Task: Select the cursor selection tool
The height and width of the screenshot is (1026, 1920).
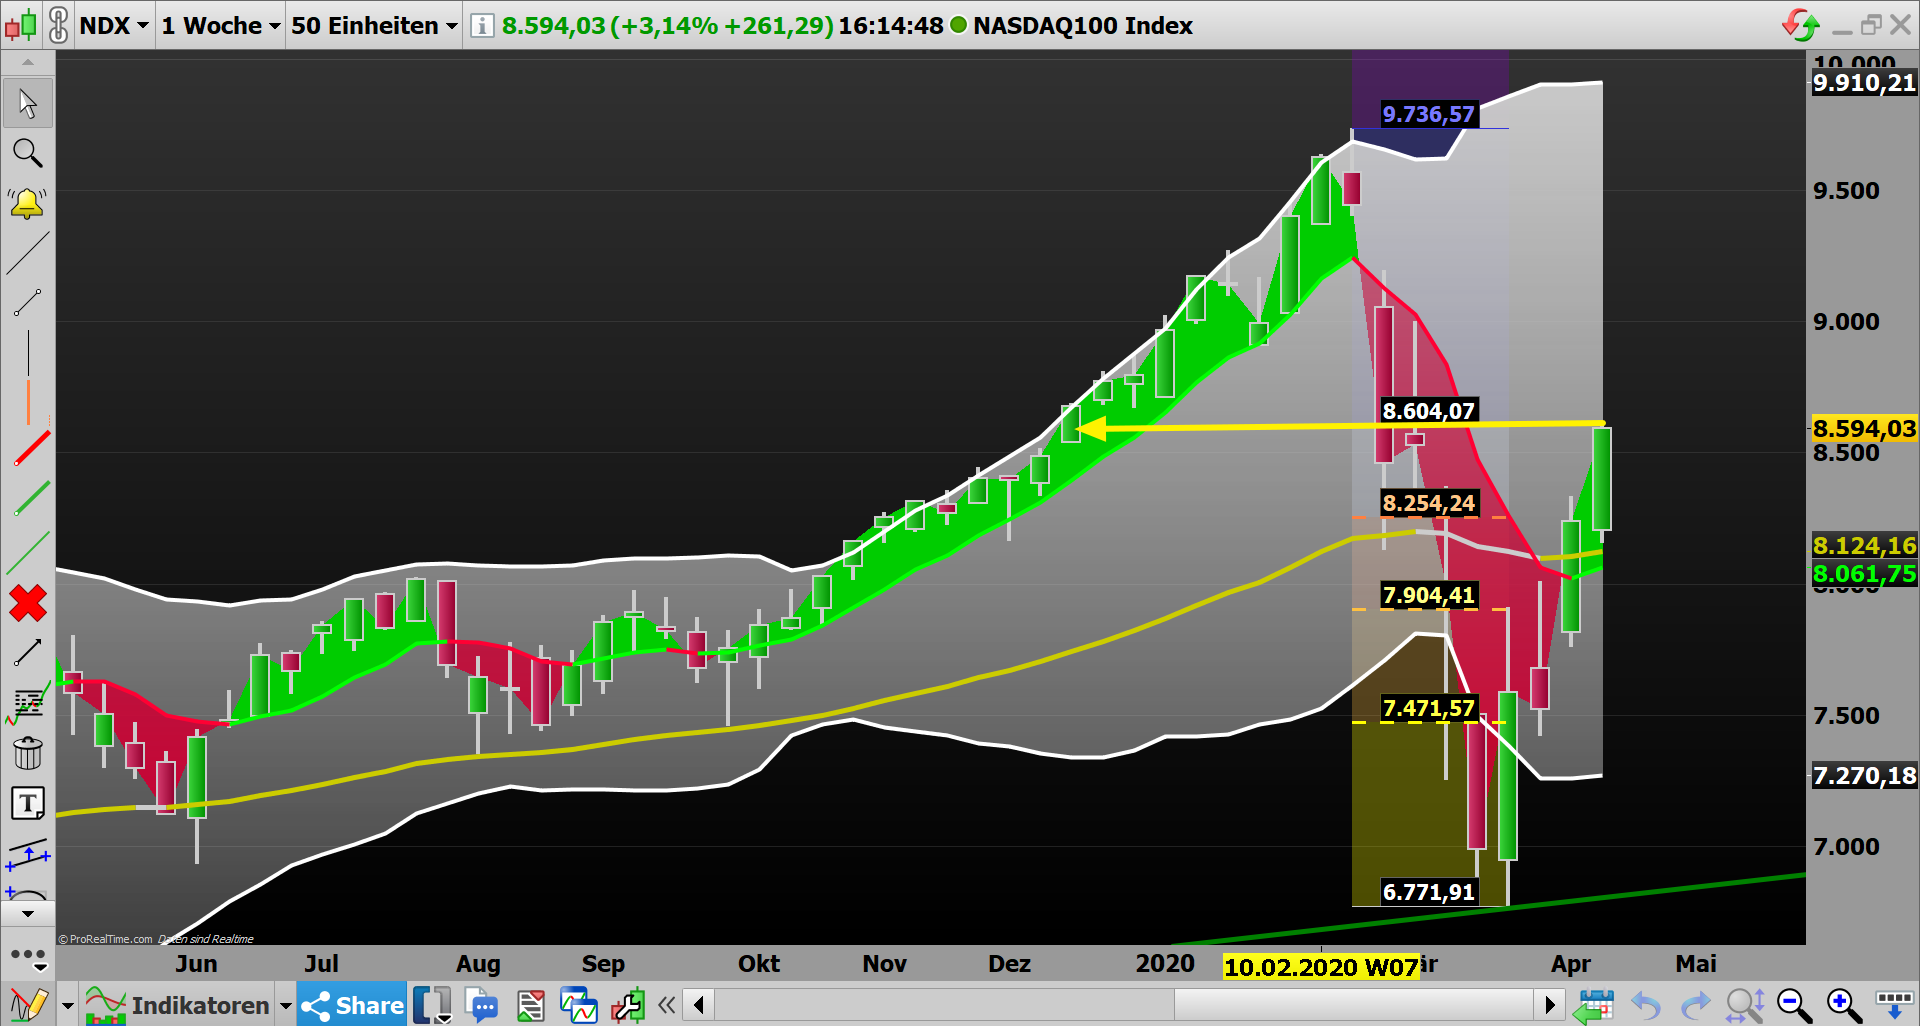Action: pos(28,103)
